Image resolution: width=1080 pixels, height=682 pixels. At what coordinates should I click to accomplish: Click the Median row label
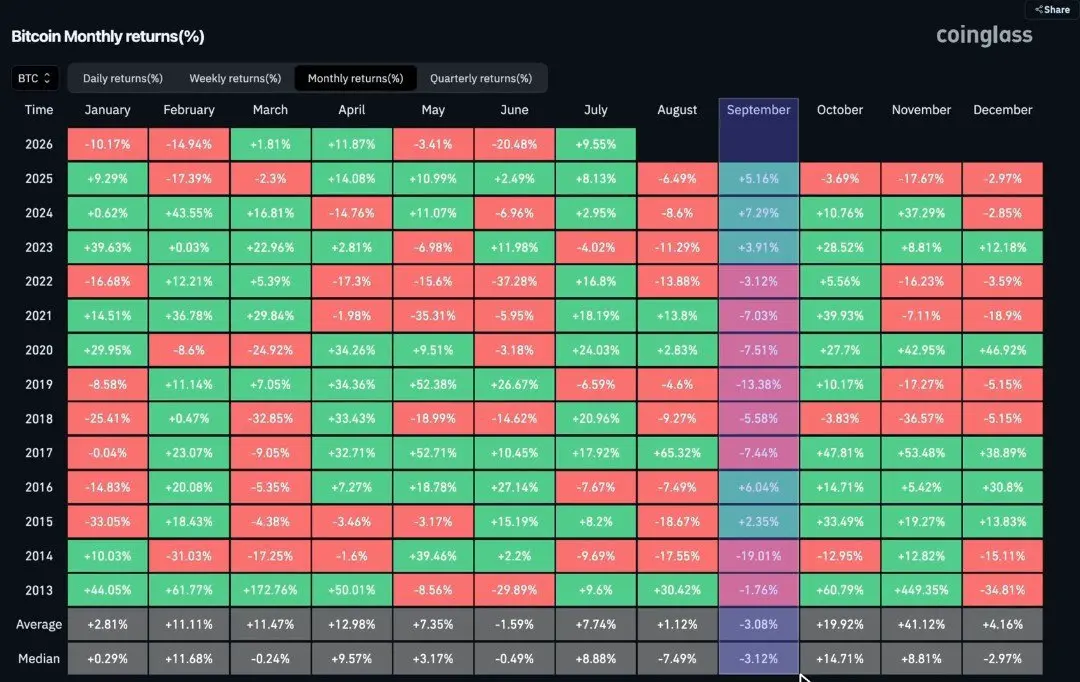tap(39, 659)
